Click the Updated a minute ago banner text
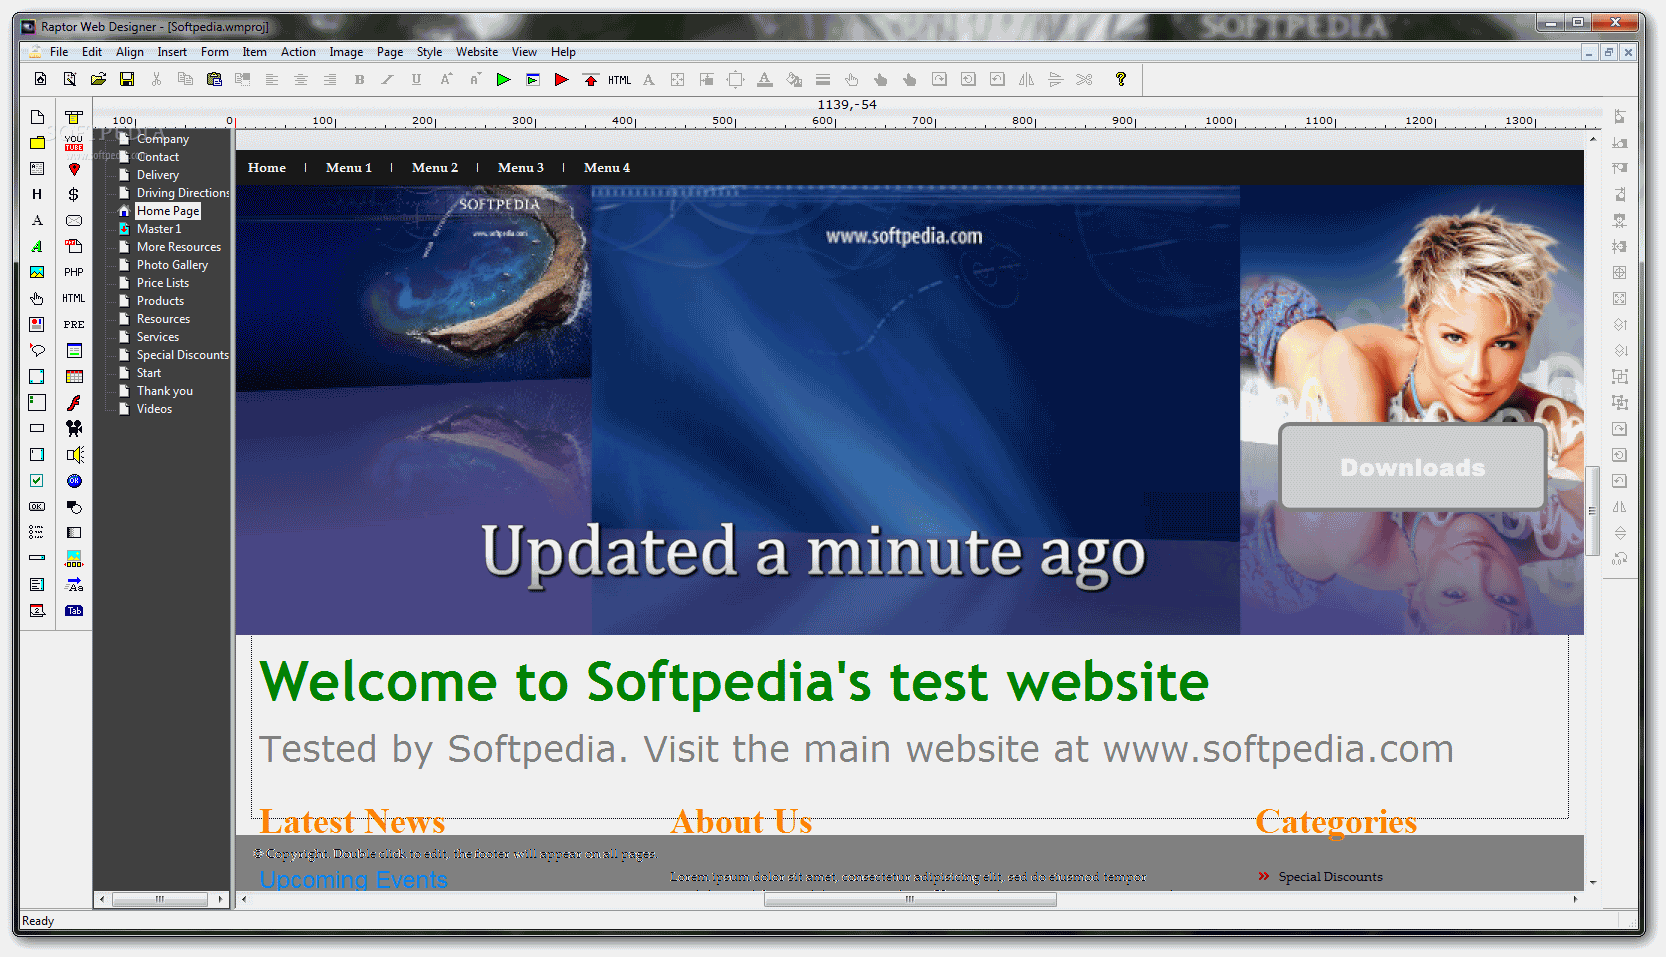 tap(813, 553)
